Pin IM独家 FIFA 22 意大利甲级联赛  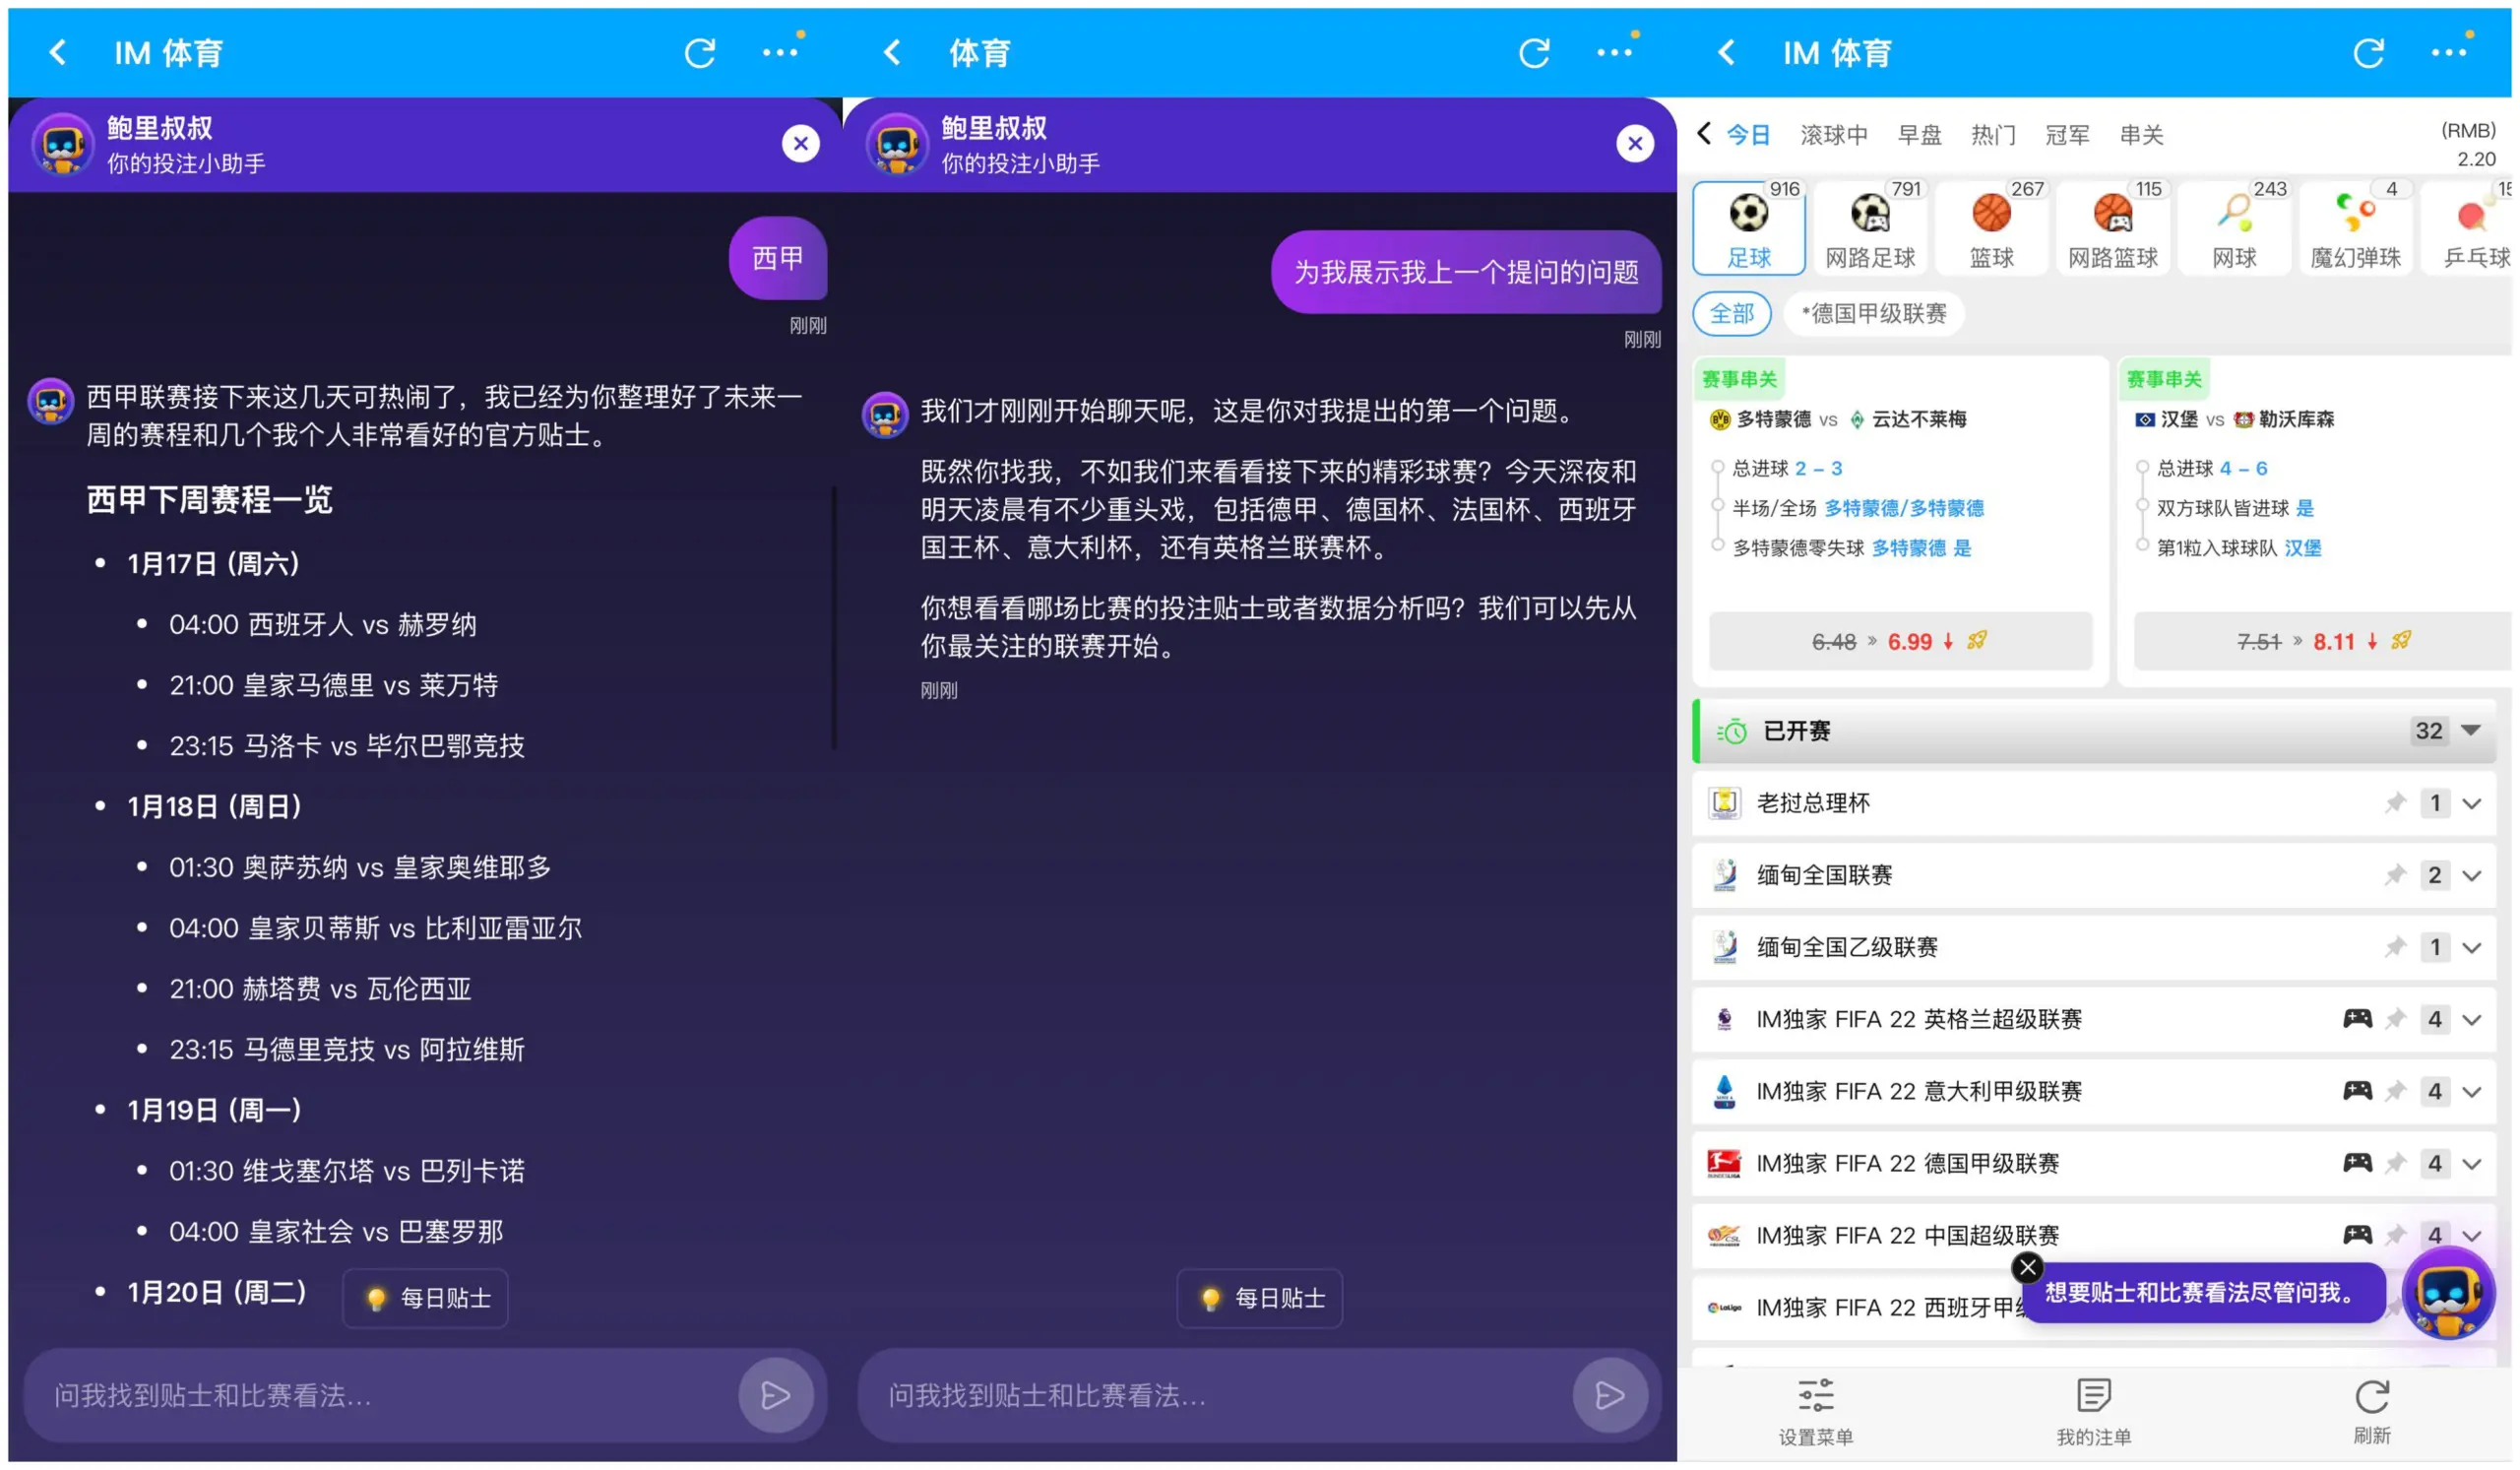(x=2395, y=1091)
